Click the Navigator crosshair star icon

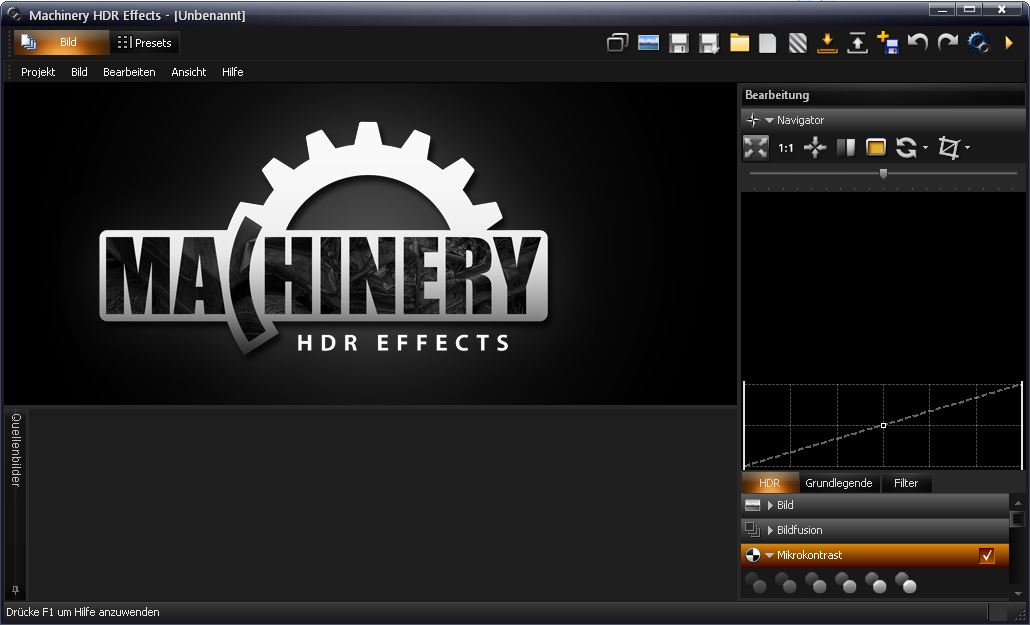(x=753, y=120)
